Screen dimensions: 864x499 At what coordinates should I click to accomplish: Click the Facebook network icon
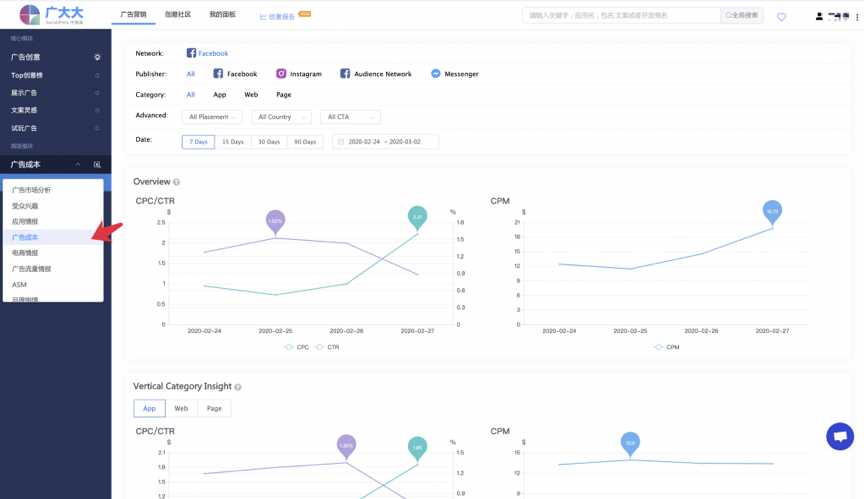point(191,53)
